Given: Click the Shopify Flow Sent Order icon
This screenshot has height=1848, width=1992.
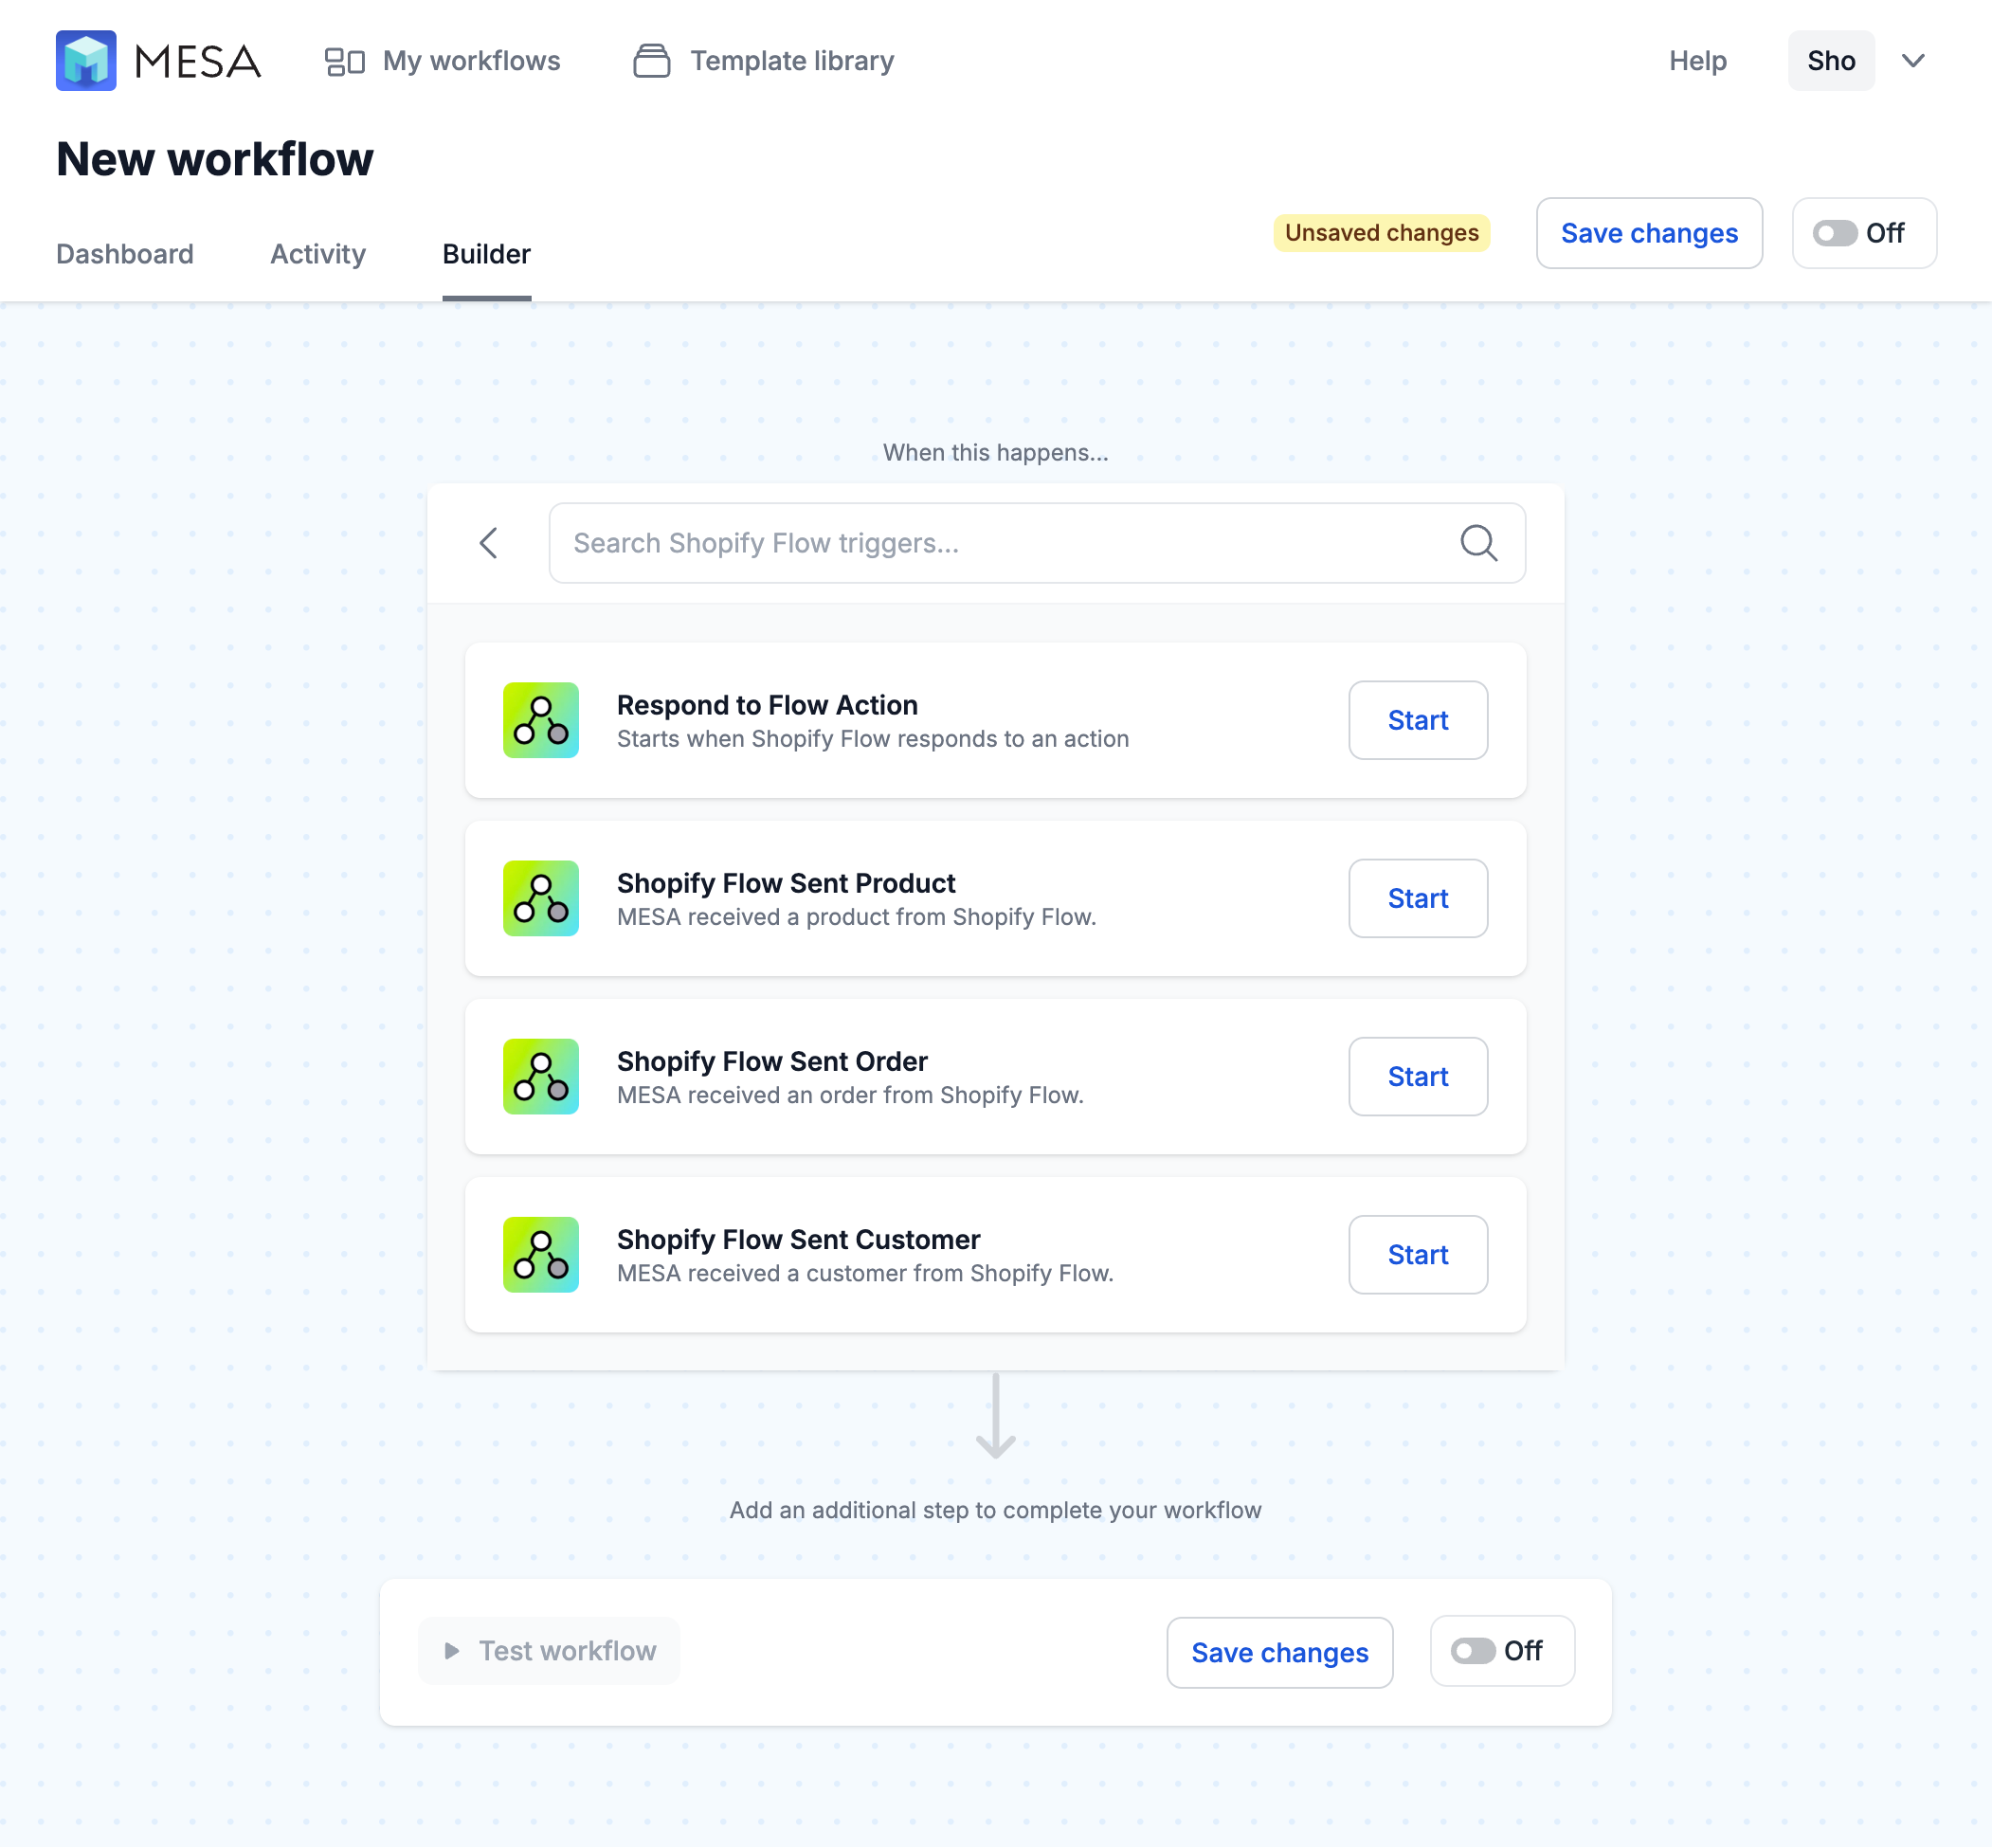Looking at the screenshot, I should [x=541, y=1076].
